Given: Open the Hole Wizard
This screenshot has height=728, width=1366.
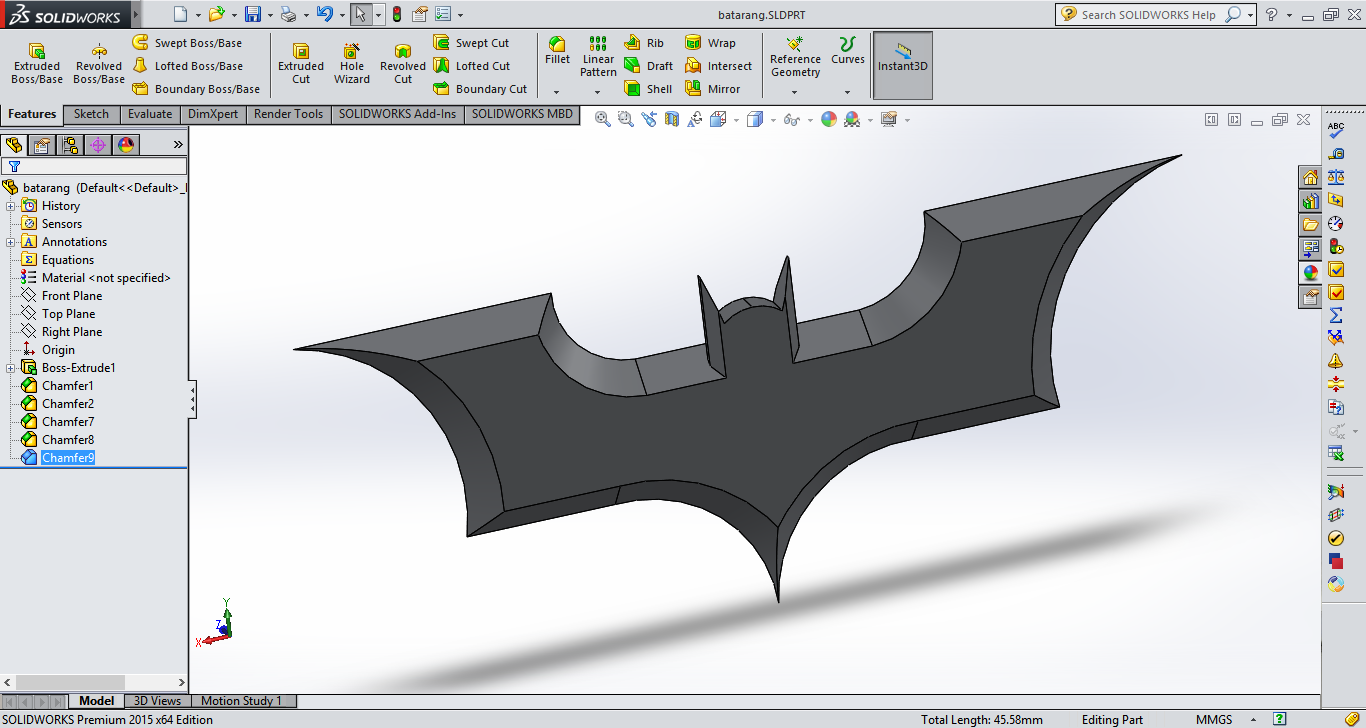Looking at the screenshot, I should [x=352, y=64].
